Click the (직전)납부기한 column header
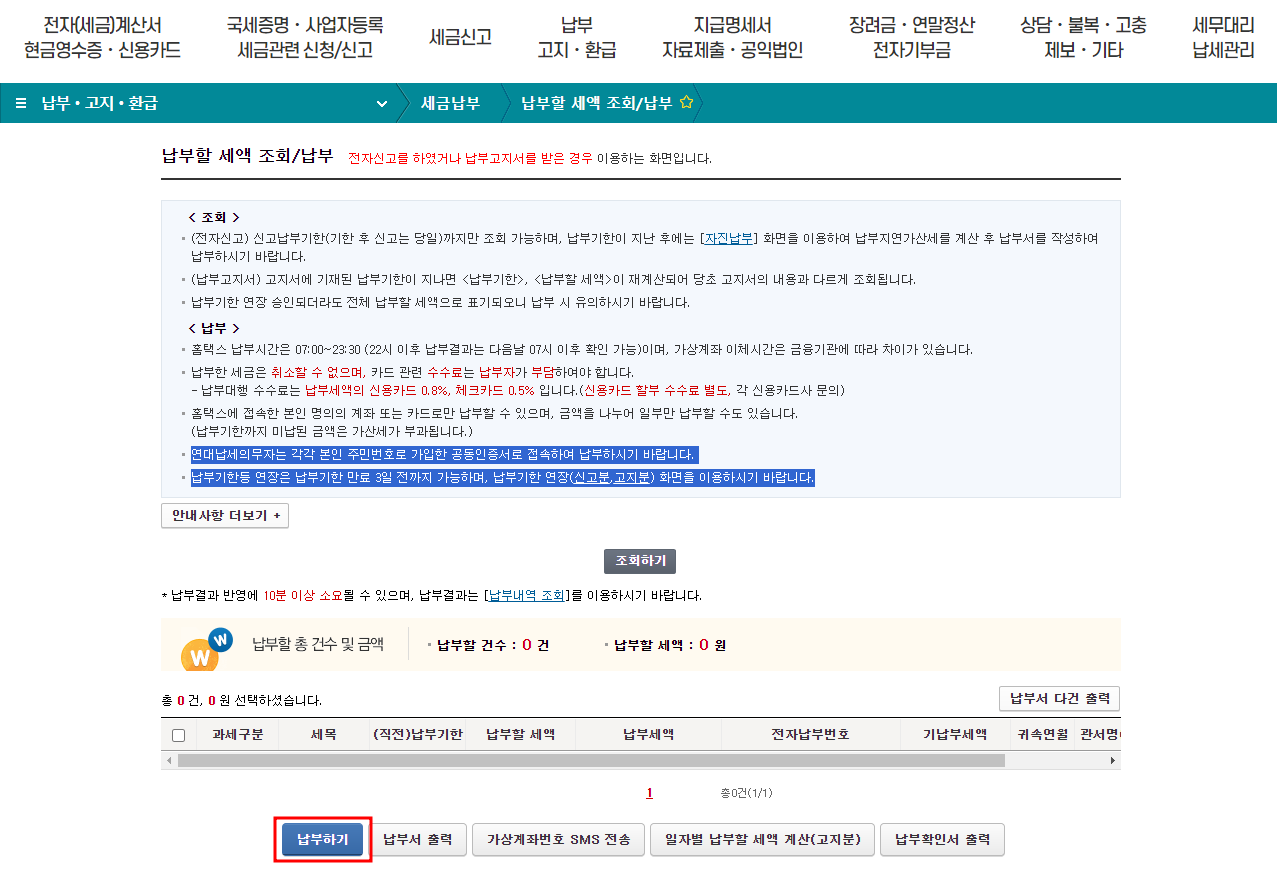Image resolution: width=1277 pixels, height=870 pixels. click(x=417, y=734)
